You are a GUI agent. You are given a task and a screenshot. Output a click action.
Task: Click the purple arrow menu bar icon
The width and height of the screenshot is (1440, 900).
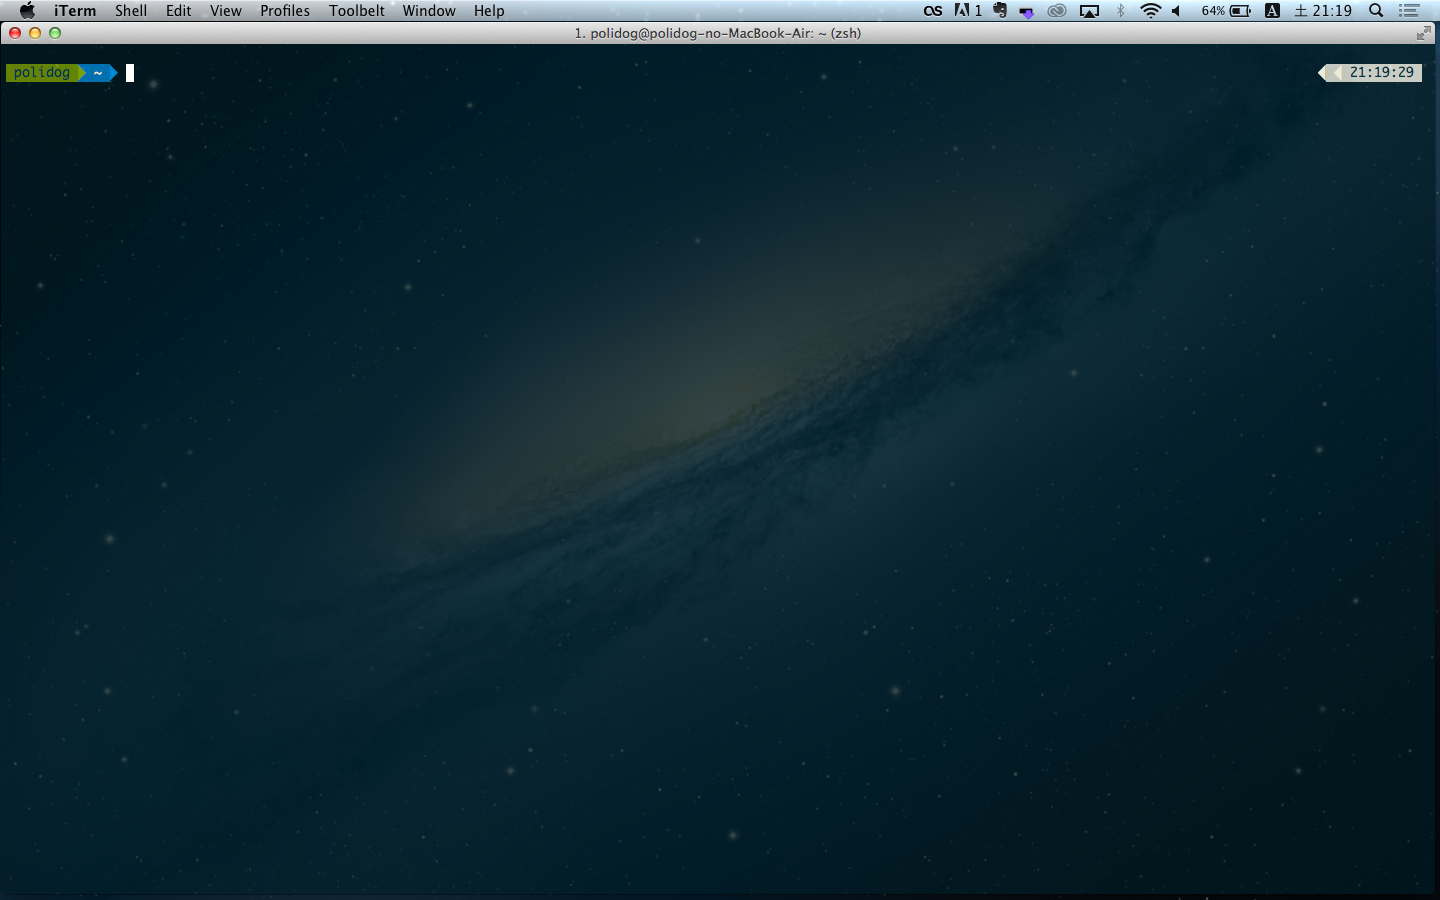point(1025,10)
